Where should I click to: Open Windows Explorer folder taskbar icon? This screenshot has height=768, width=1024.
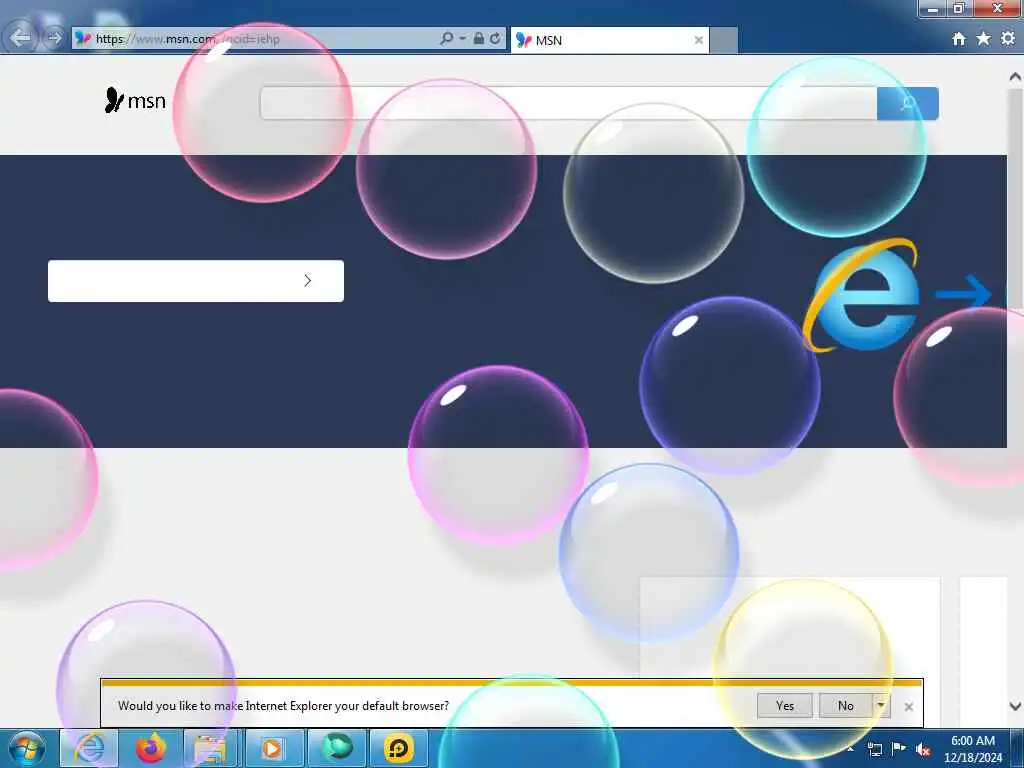coord(210,748)
